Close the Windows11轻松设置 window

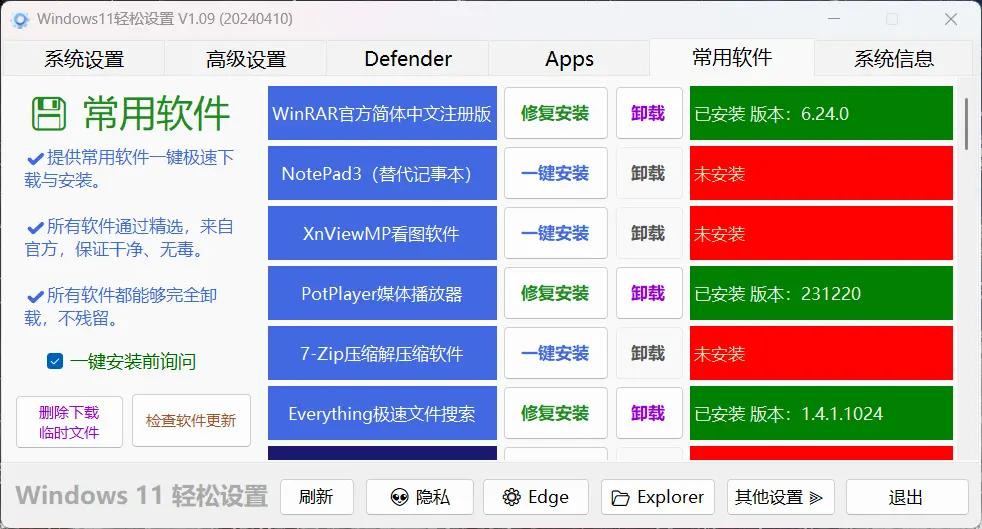pyautogui.click(x=951, y=19)
